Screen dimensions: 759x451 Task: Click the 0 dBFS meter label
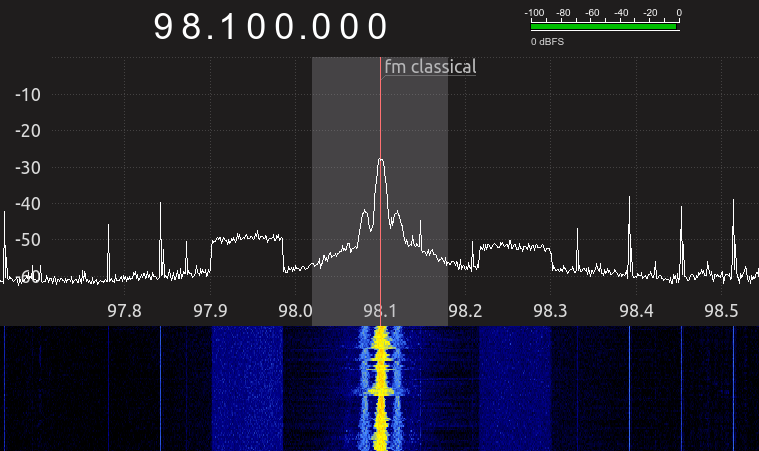(x=548, y=43)
